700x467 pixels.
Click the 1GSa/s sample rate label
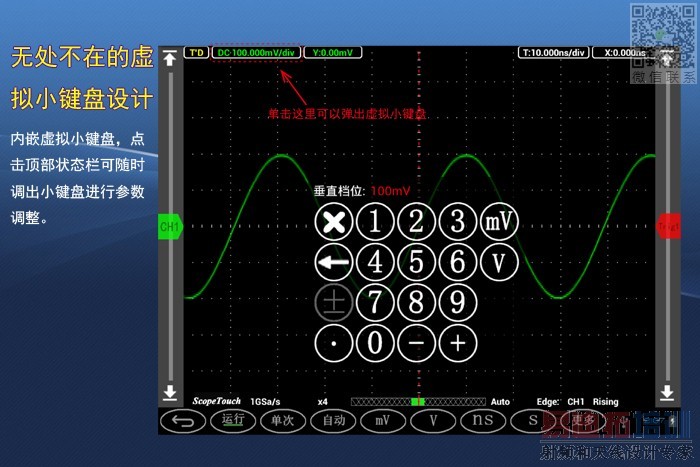pos(265,402)
